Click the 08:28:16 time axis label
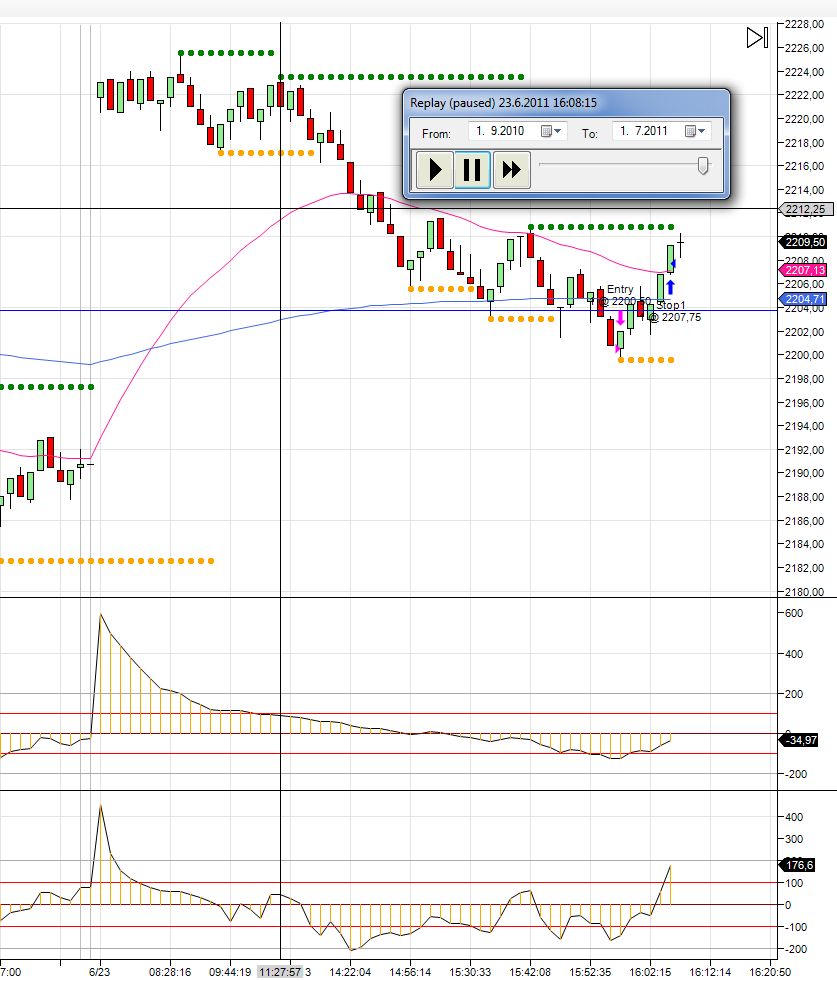The width and height of the screenshot is (837, 981). 170,972
